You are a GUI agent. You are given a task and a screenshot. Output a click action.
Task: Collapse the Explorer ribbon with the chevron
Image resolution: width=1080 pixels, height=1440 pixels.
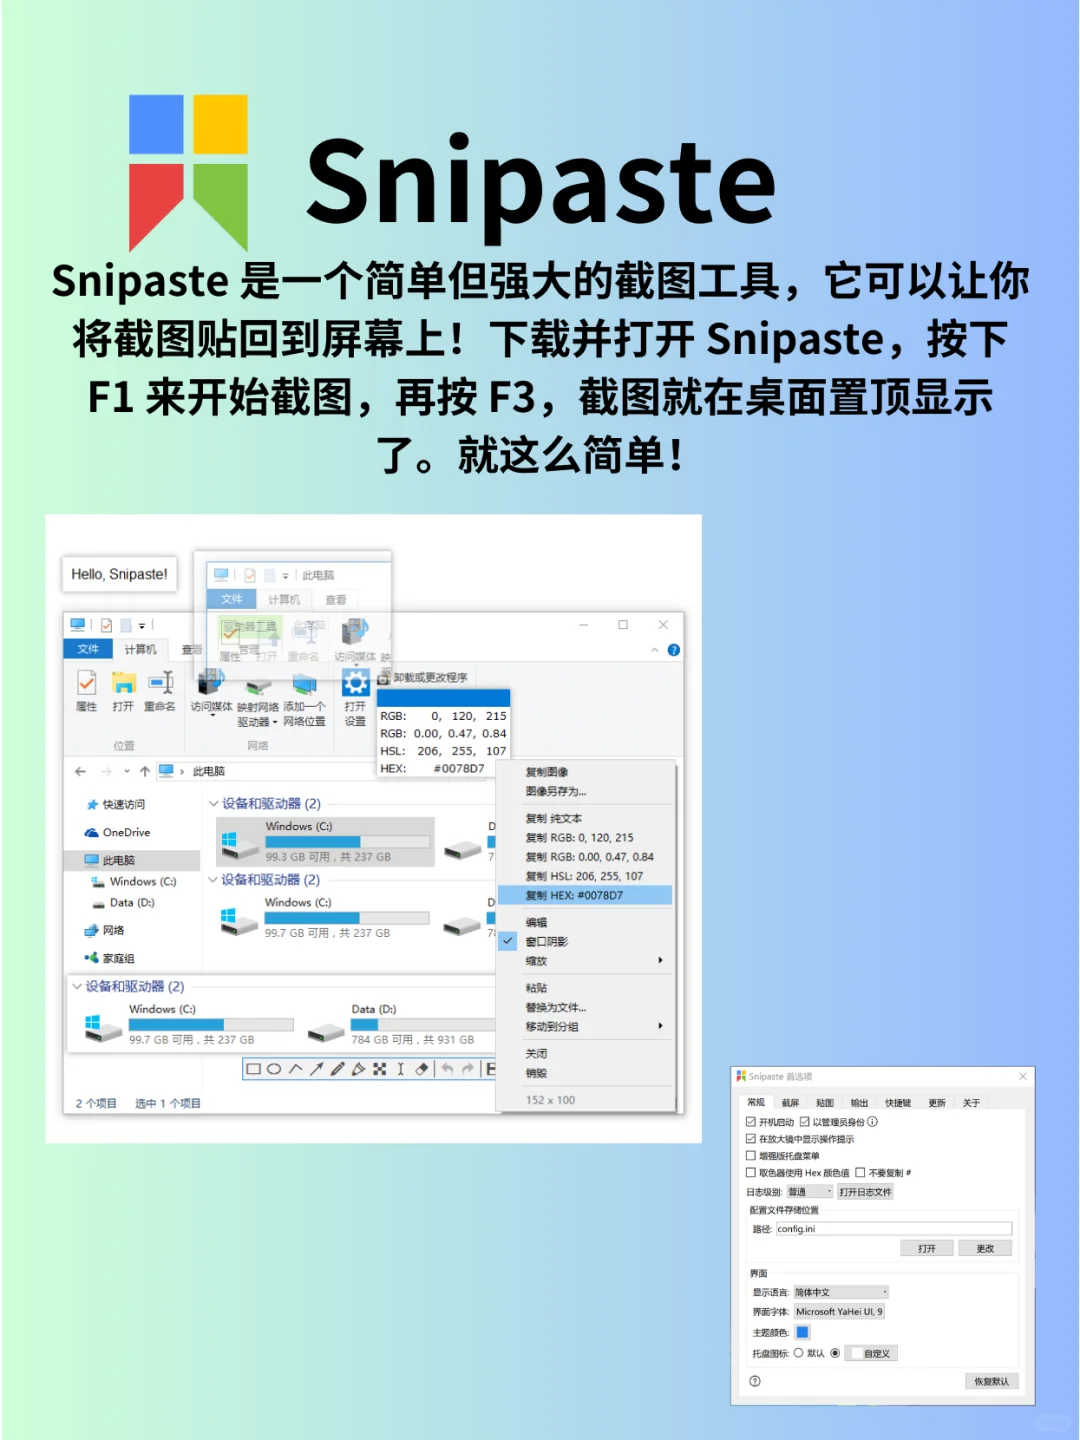coord(655,650)
